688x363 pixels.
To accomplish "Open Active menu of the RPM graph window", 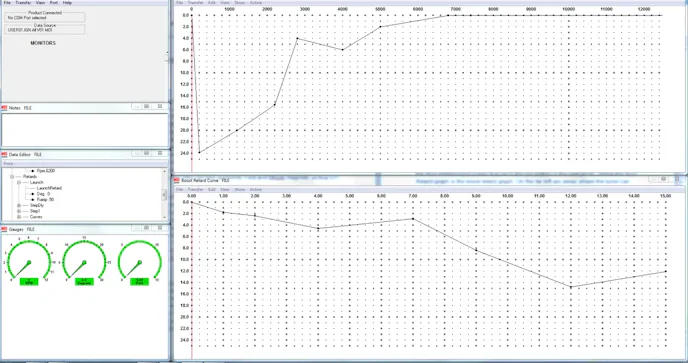I will (x=256, y=3).
